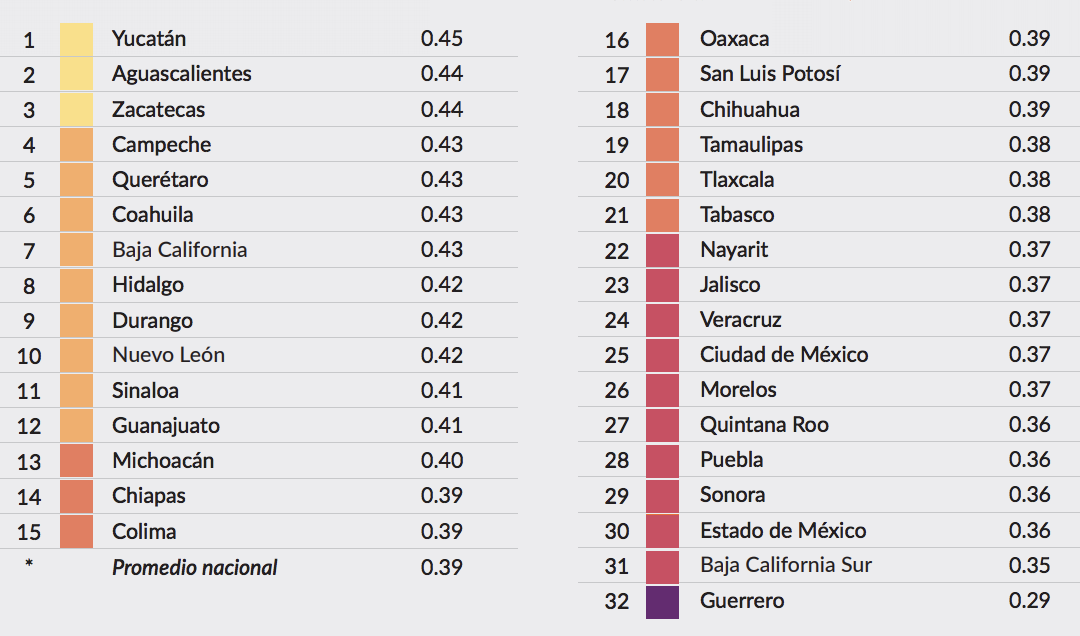Select the 0.45 score for Yucatán
Image resolution: width=1080 pixels, height=636 pixels.
pyautogui.click(x=442, y=39)
